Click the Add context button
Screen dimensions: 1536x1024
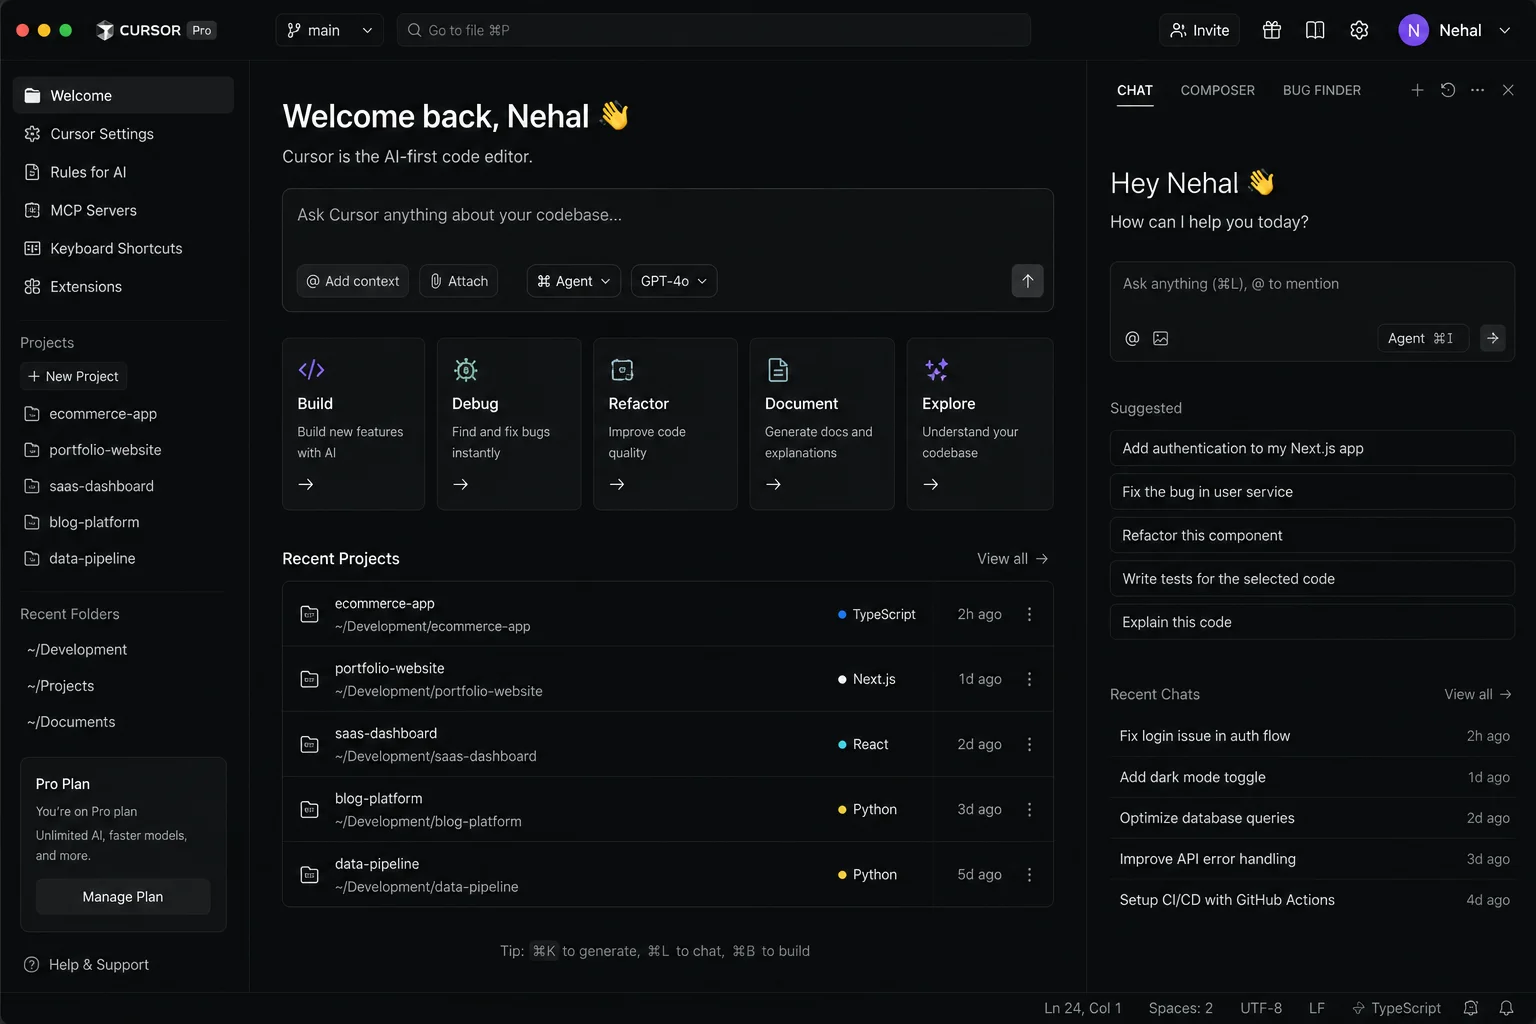point(352,281)
